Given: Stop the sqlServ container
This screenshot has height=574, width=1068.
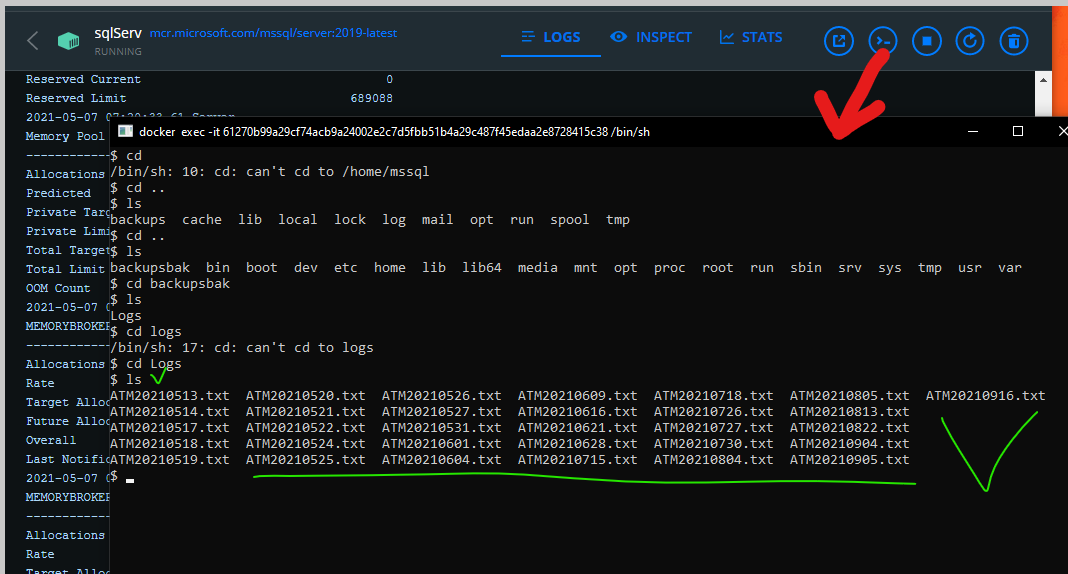Looking at the screenshot, I should (926, 41).
